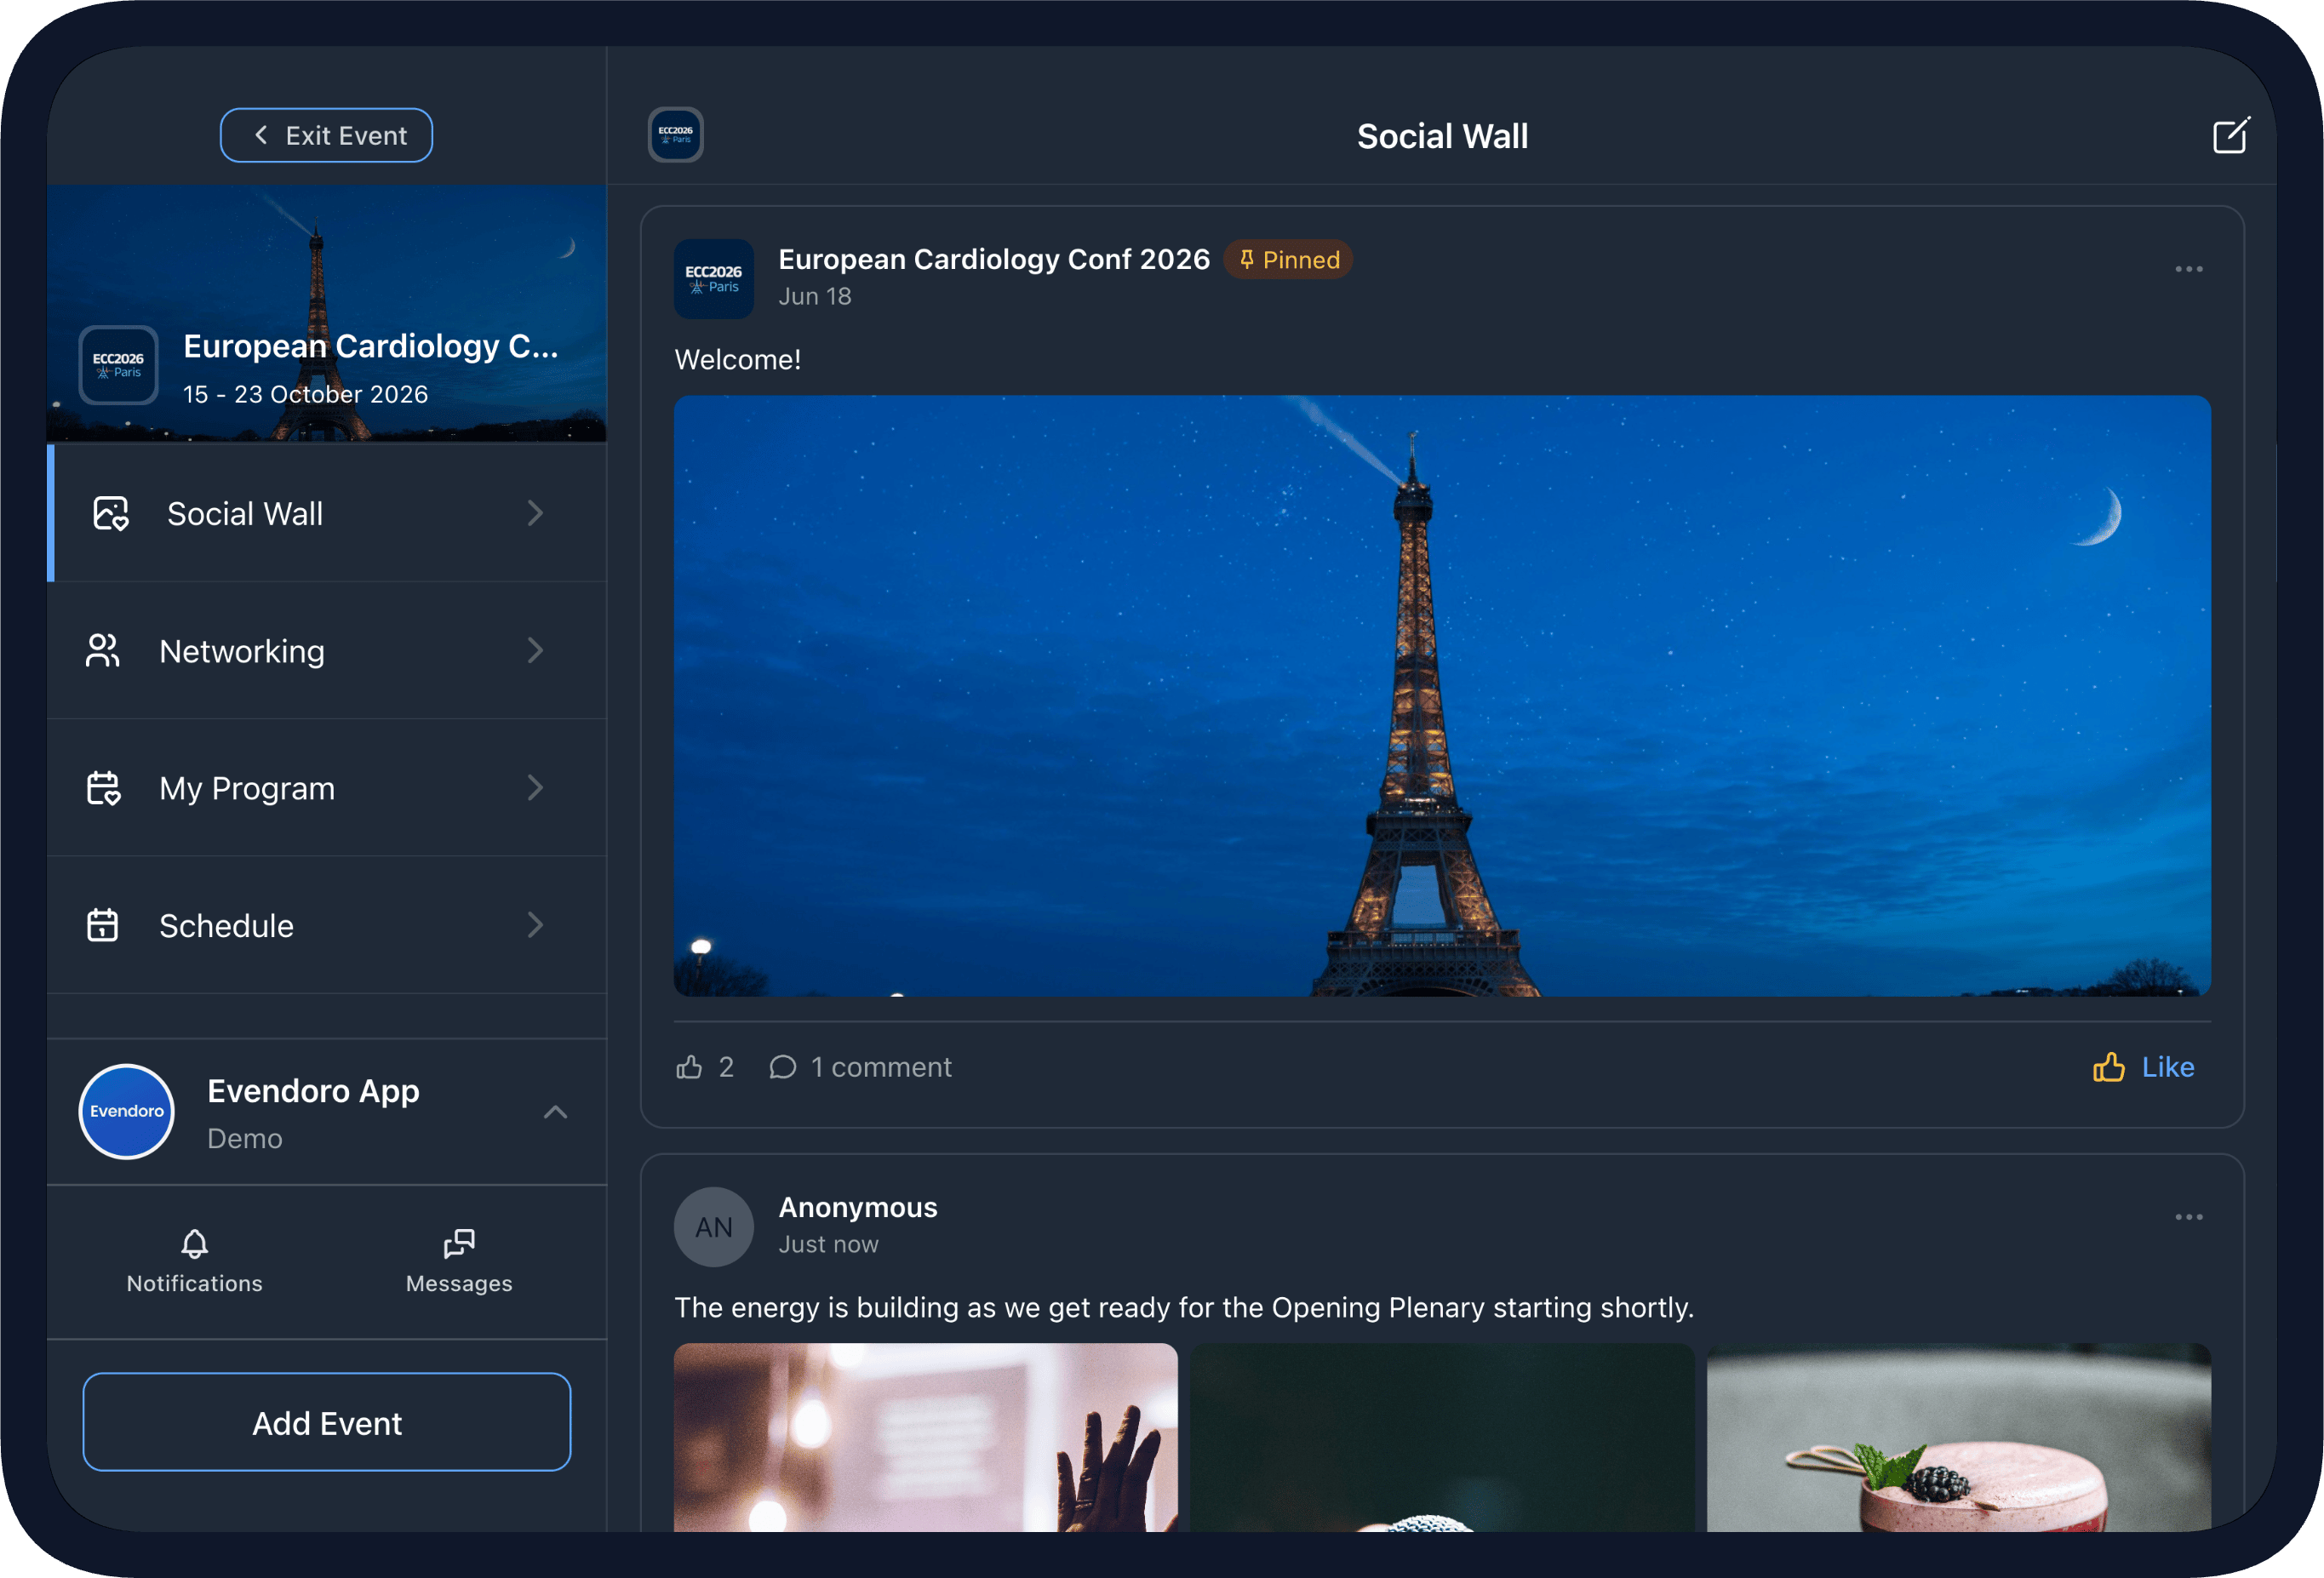
Task: Click the AN avatar of Anonymous post
Action: click(714, 1227)
